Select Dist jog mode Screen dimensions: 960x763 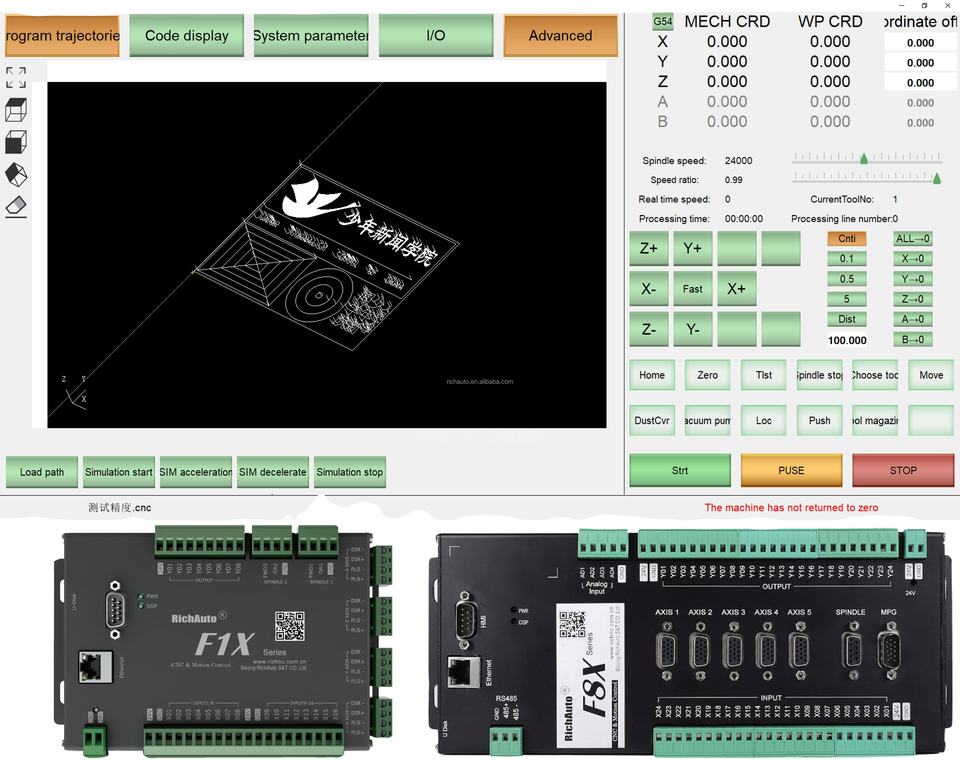[x=847, y=318]
